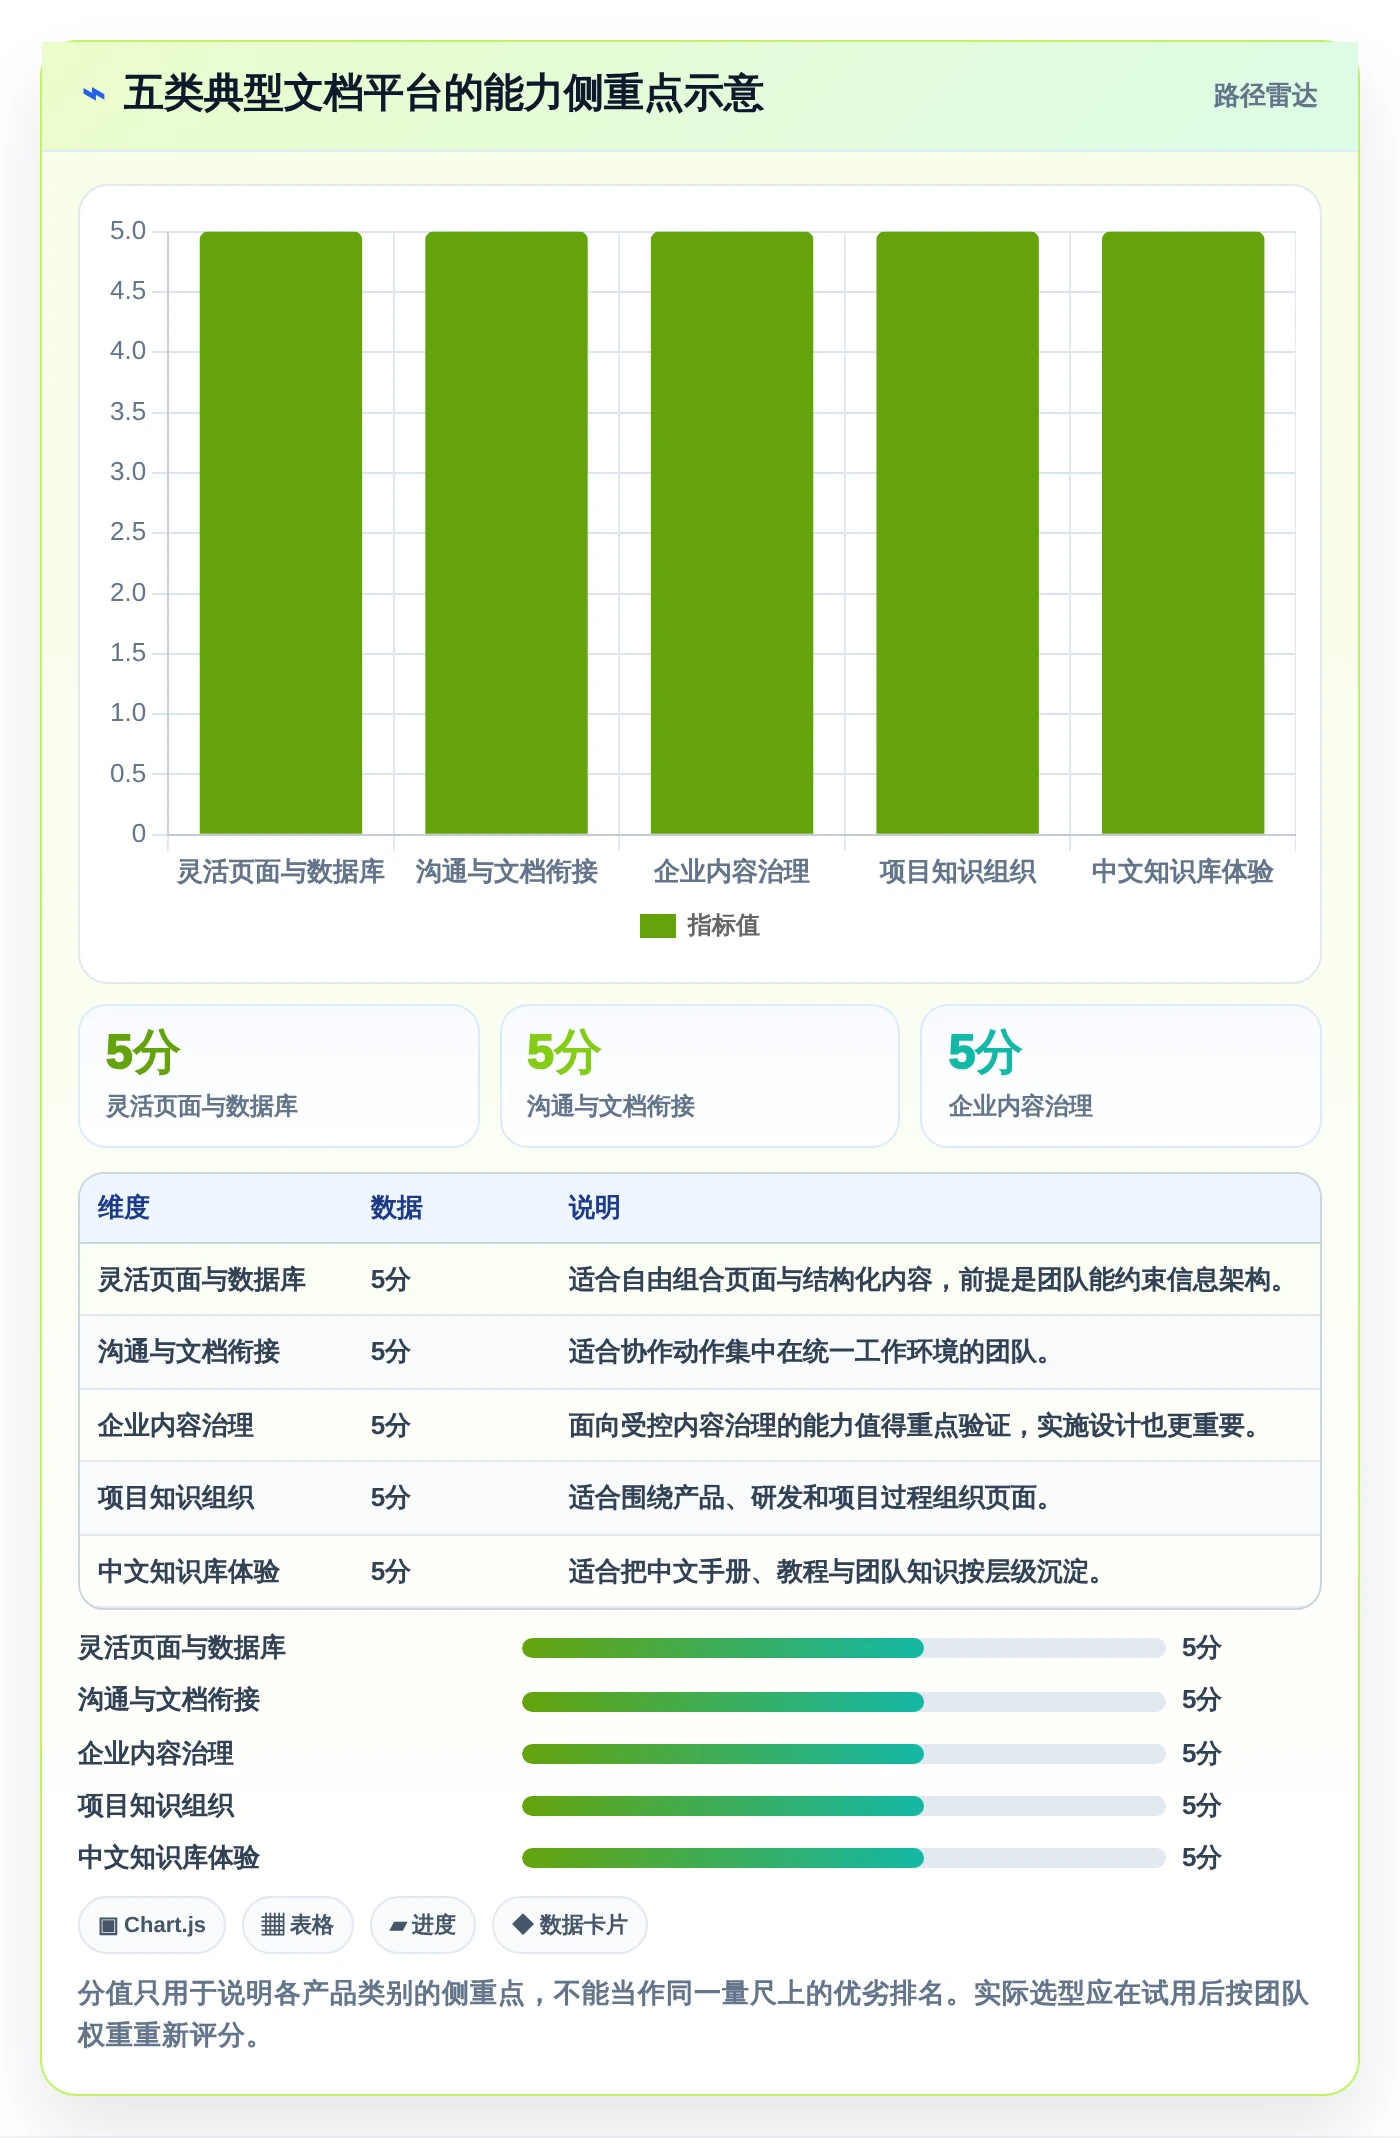The width and height of the screenshot is (1400, 2138).
Task: Select the table row cell 沟通与文档衔接
Action: (x=188, y=1352)
